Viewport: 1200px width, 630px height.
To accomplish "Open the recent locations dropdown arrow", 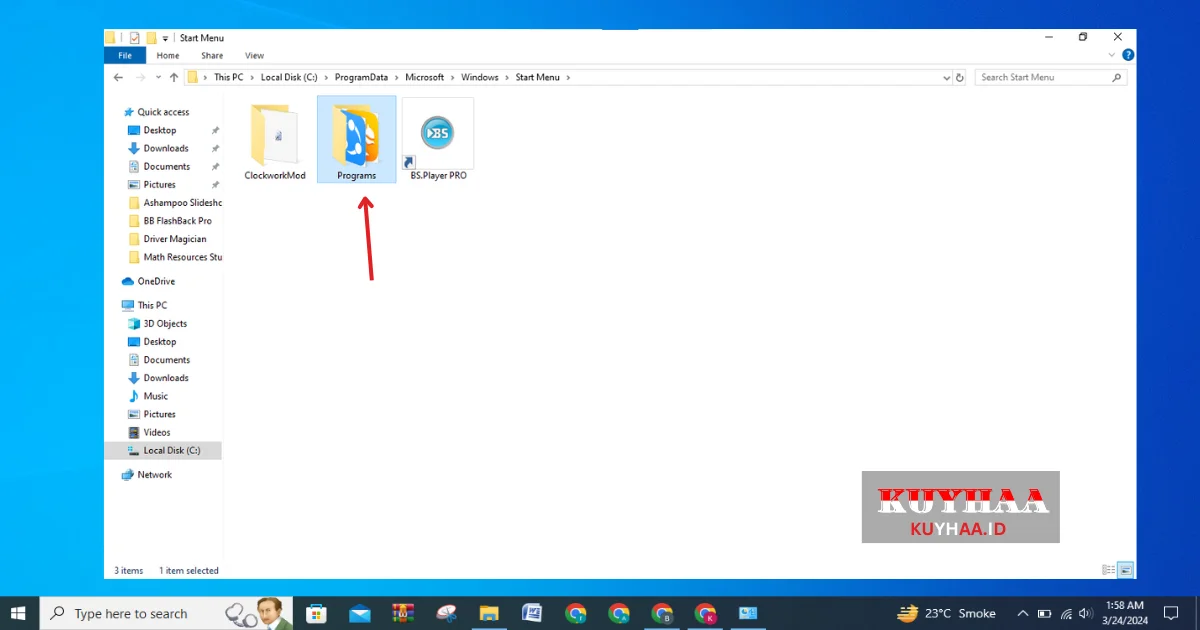I will click(157, 77).
